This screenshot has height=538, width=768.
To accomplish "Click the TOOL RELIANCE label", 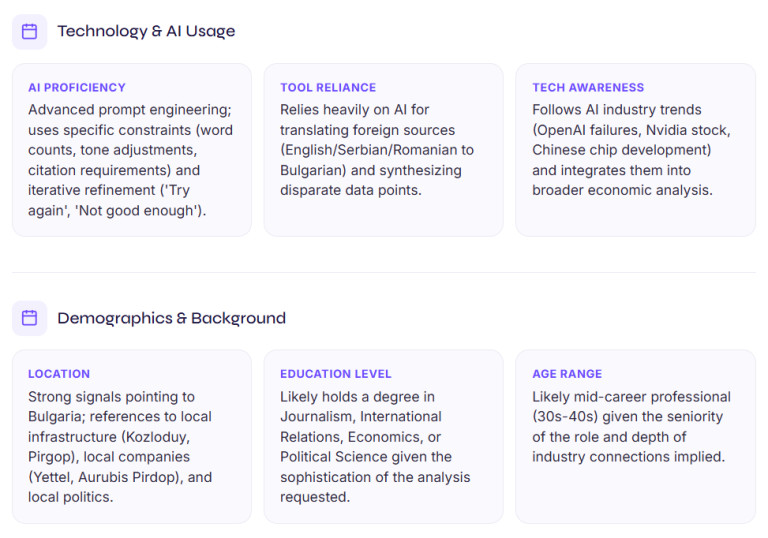I will (328, 88).
